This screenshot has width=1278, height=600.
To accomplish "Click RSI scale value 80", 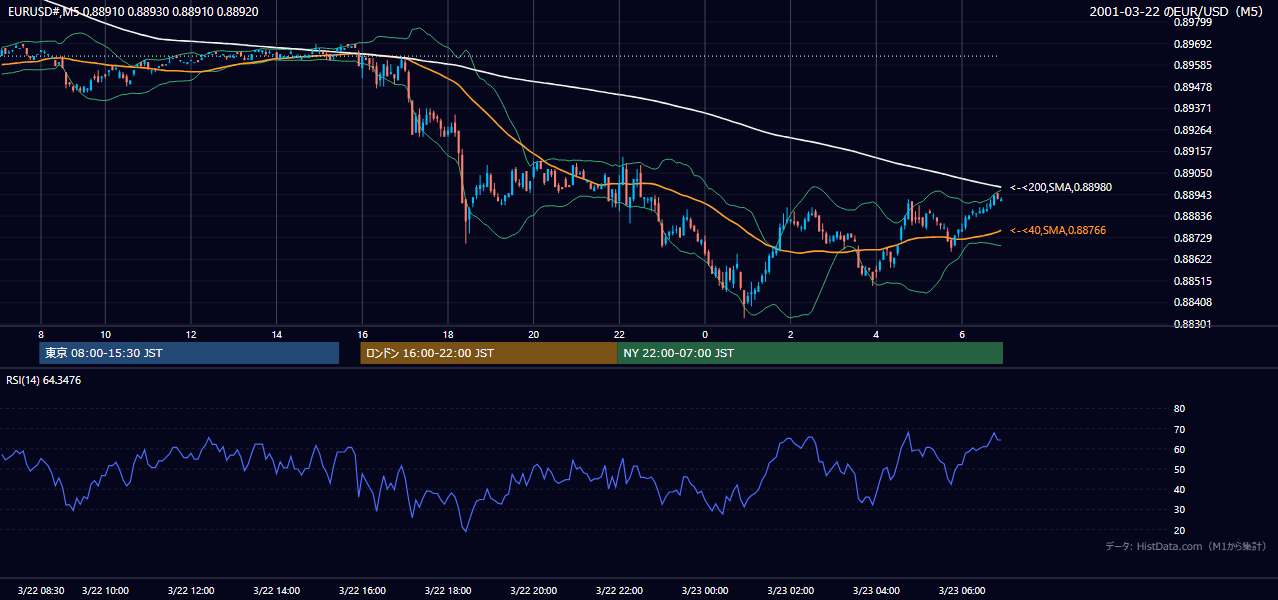I will coord(1179,409).
